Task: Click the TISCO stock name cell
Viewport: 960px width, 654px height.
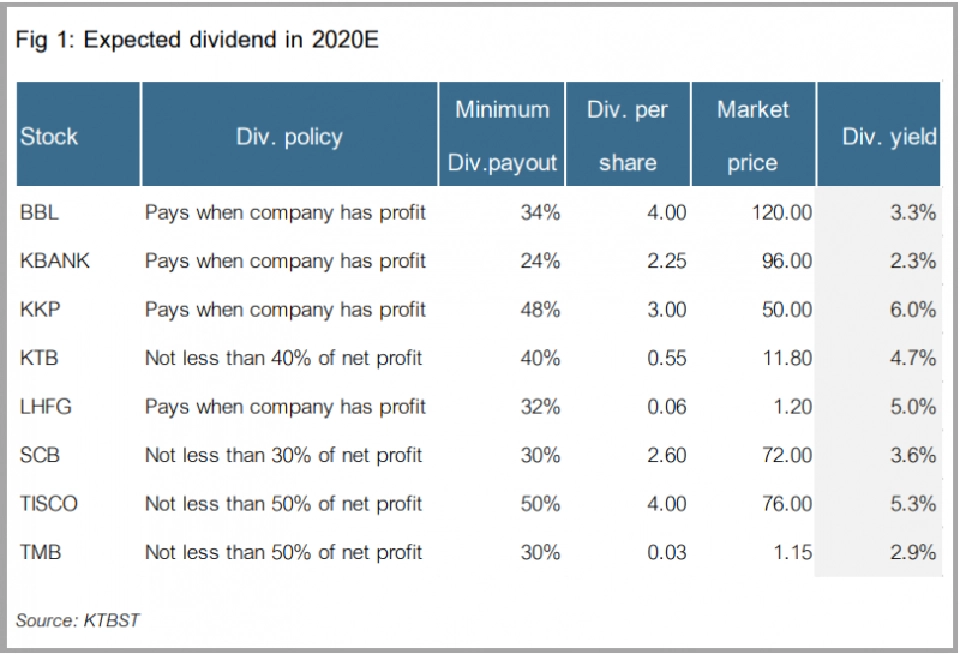Action: click(48, 504)
